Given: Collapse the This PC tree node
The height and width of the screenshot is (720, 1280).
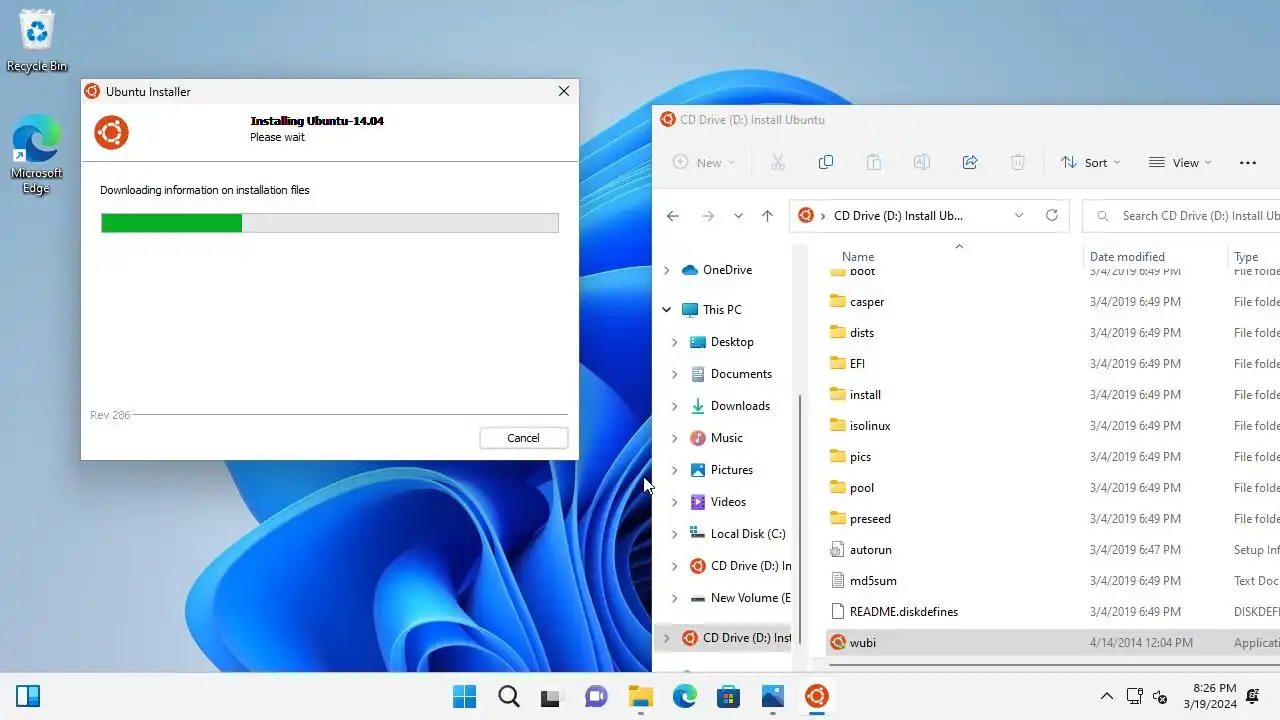Looking at the screenshot, I should [666, 310].
